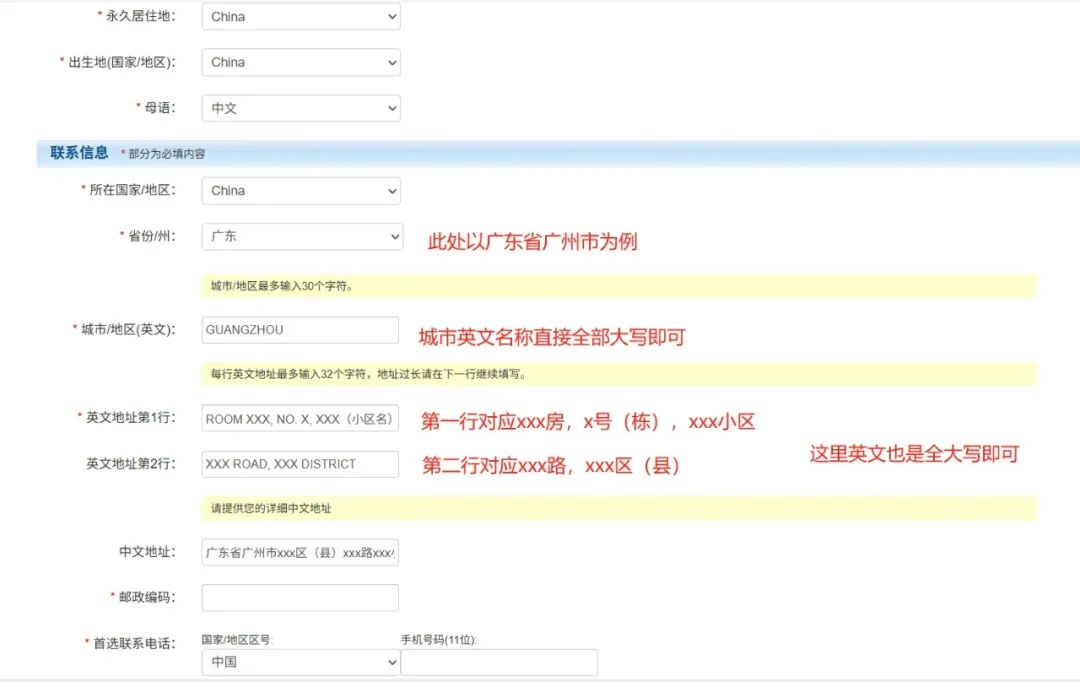Click the 城市/地区最多输入30个字符 hint
The image size is (1080, 682).
282,286
